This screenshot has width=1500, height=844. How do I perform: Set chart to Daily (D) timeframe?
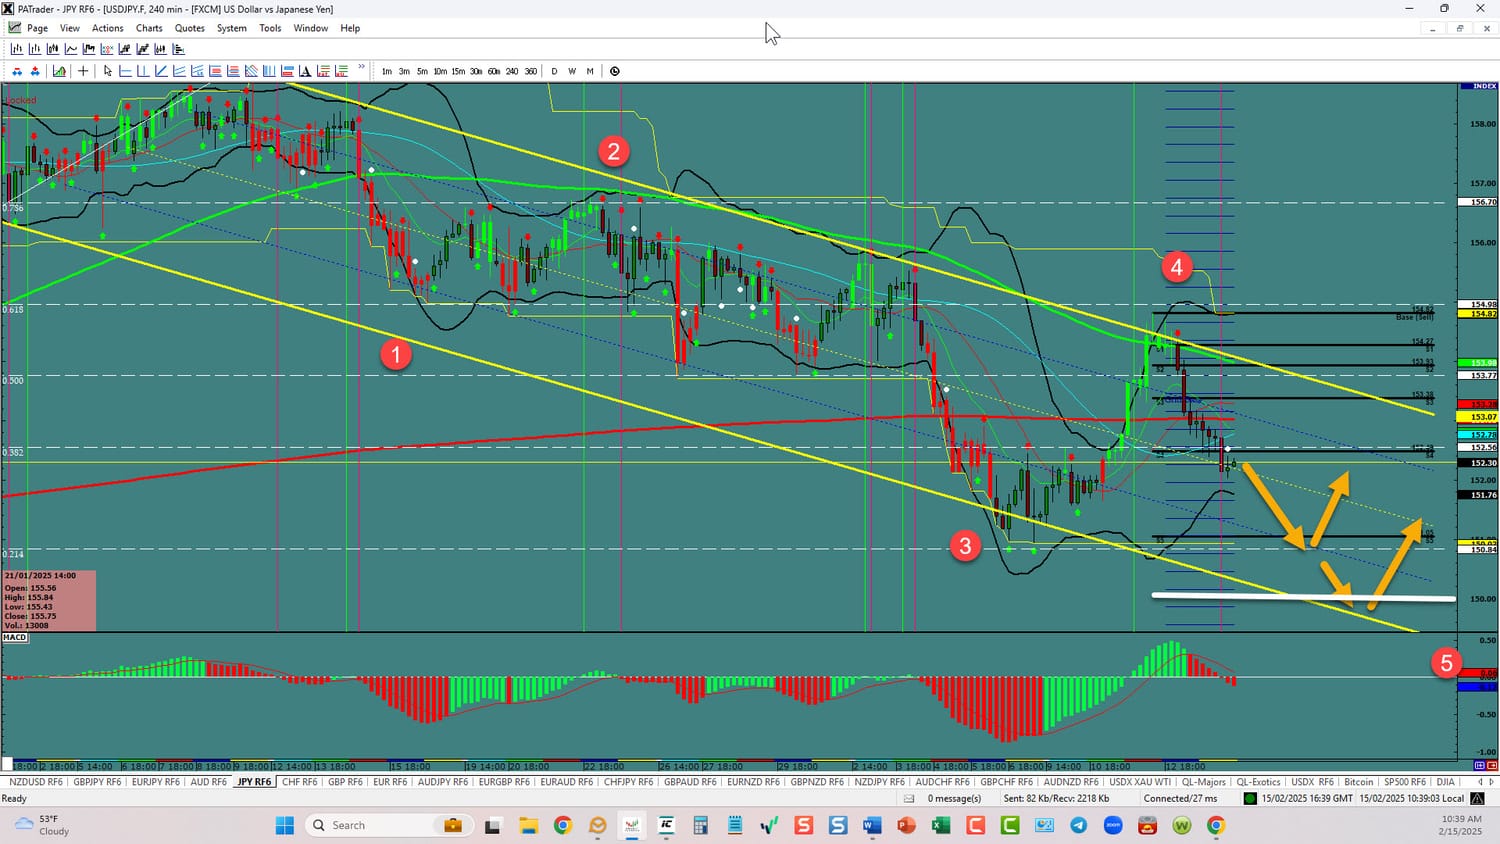point(555,71)
